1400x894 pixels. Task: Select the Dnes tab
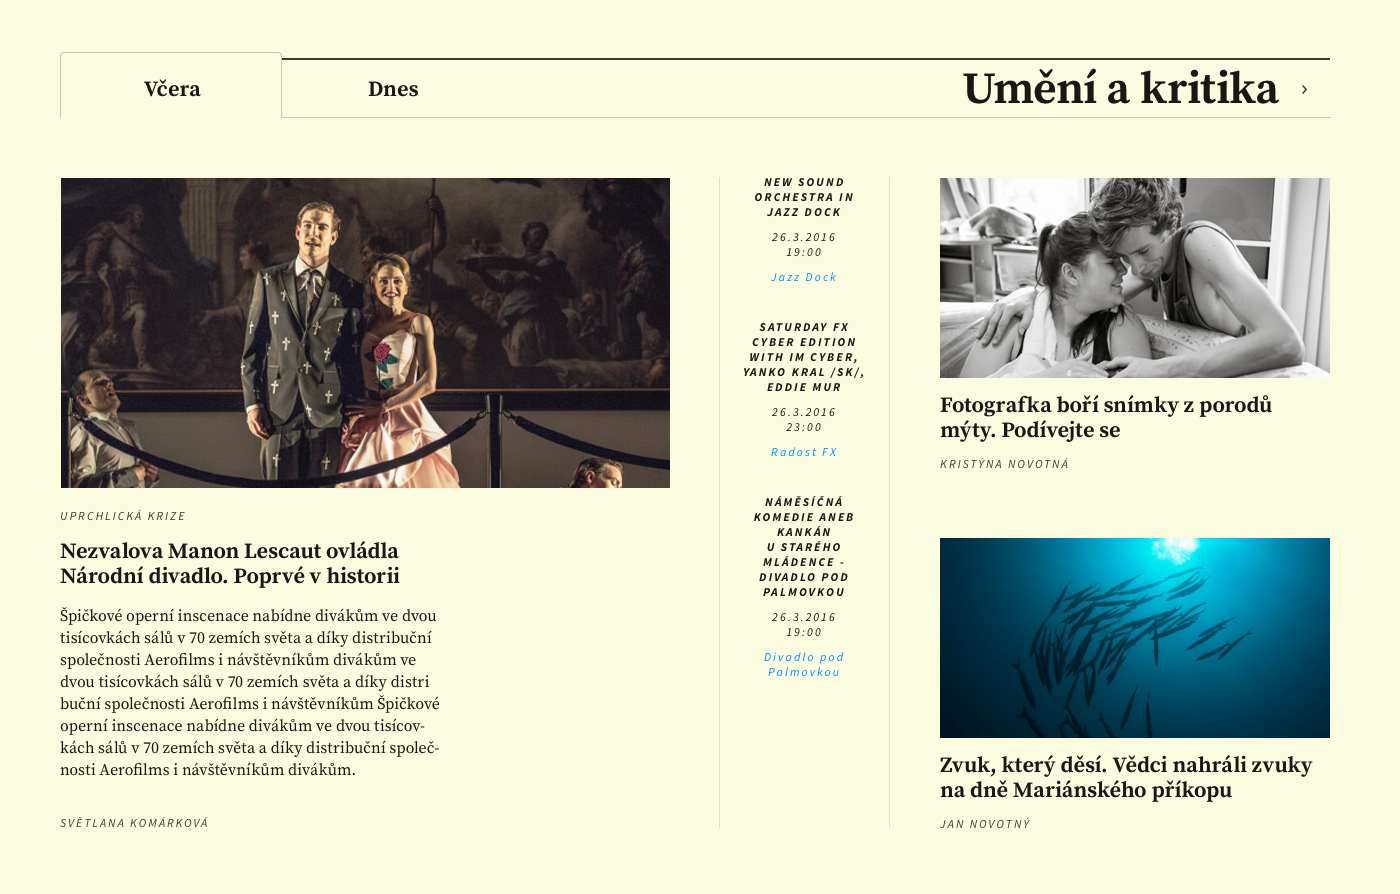393,89
